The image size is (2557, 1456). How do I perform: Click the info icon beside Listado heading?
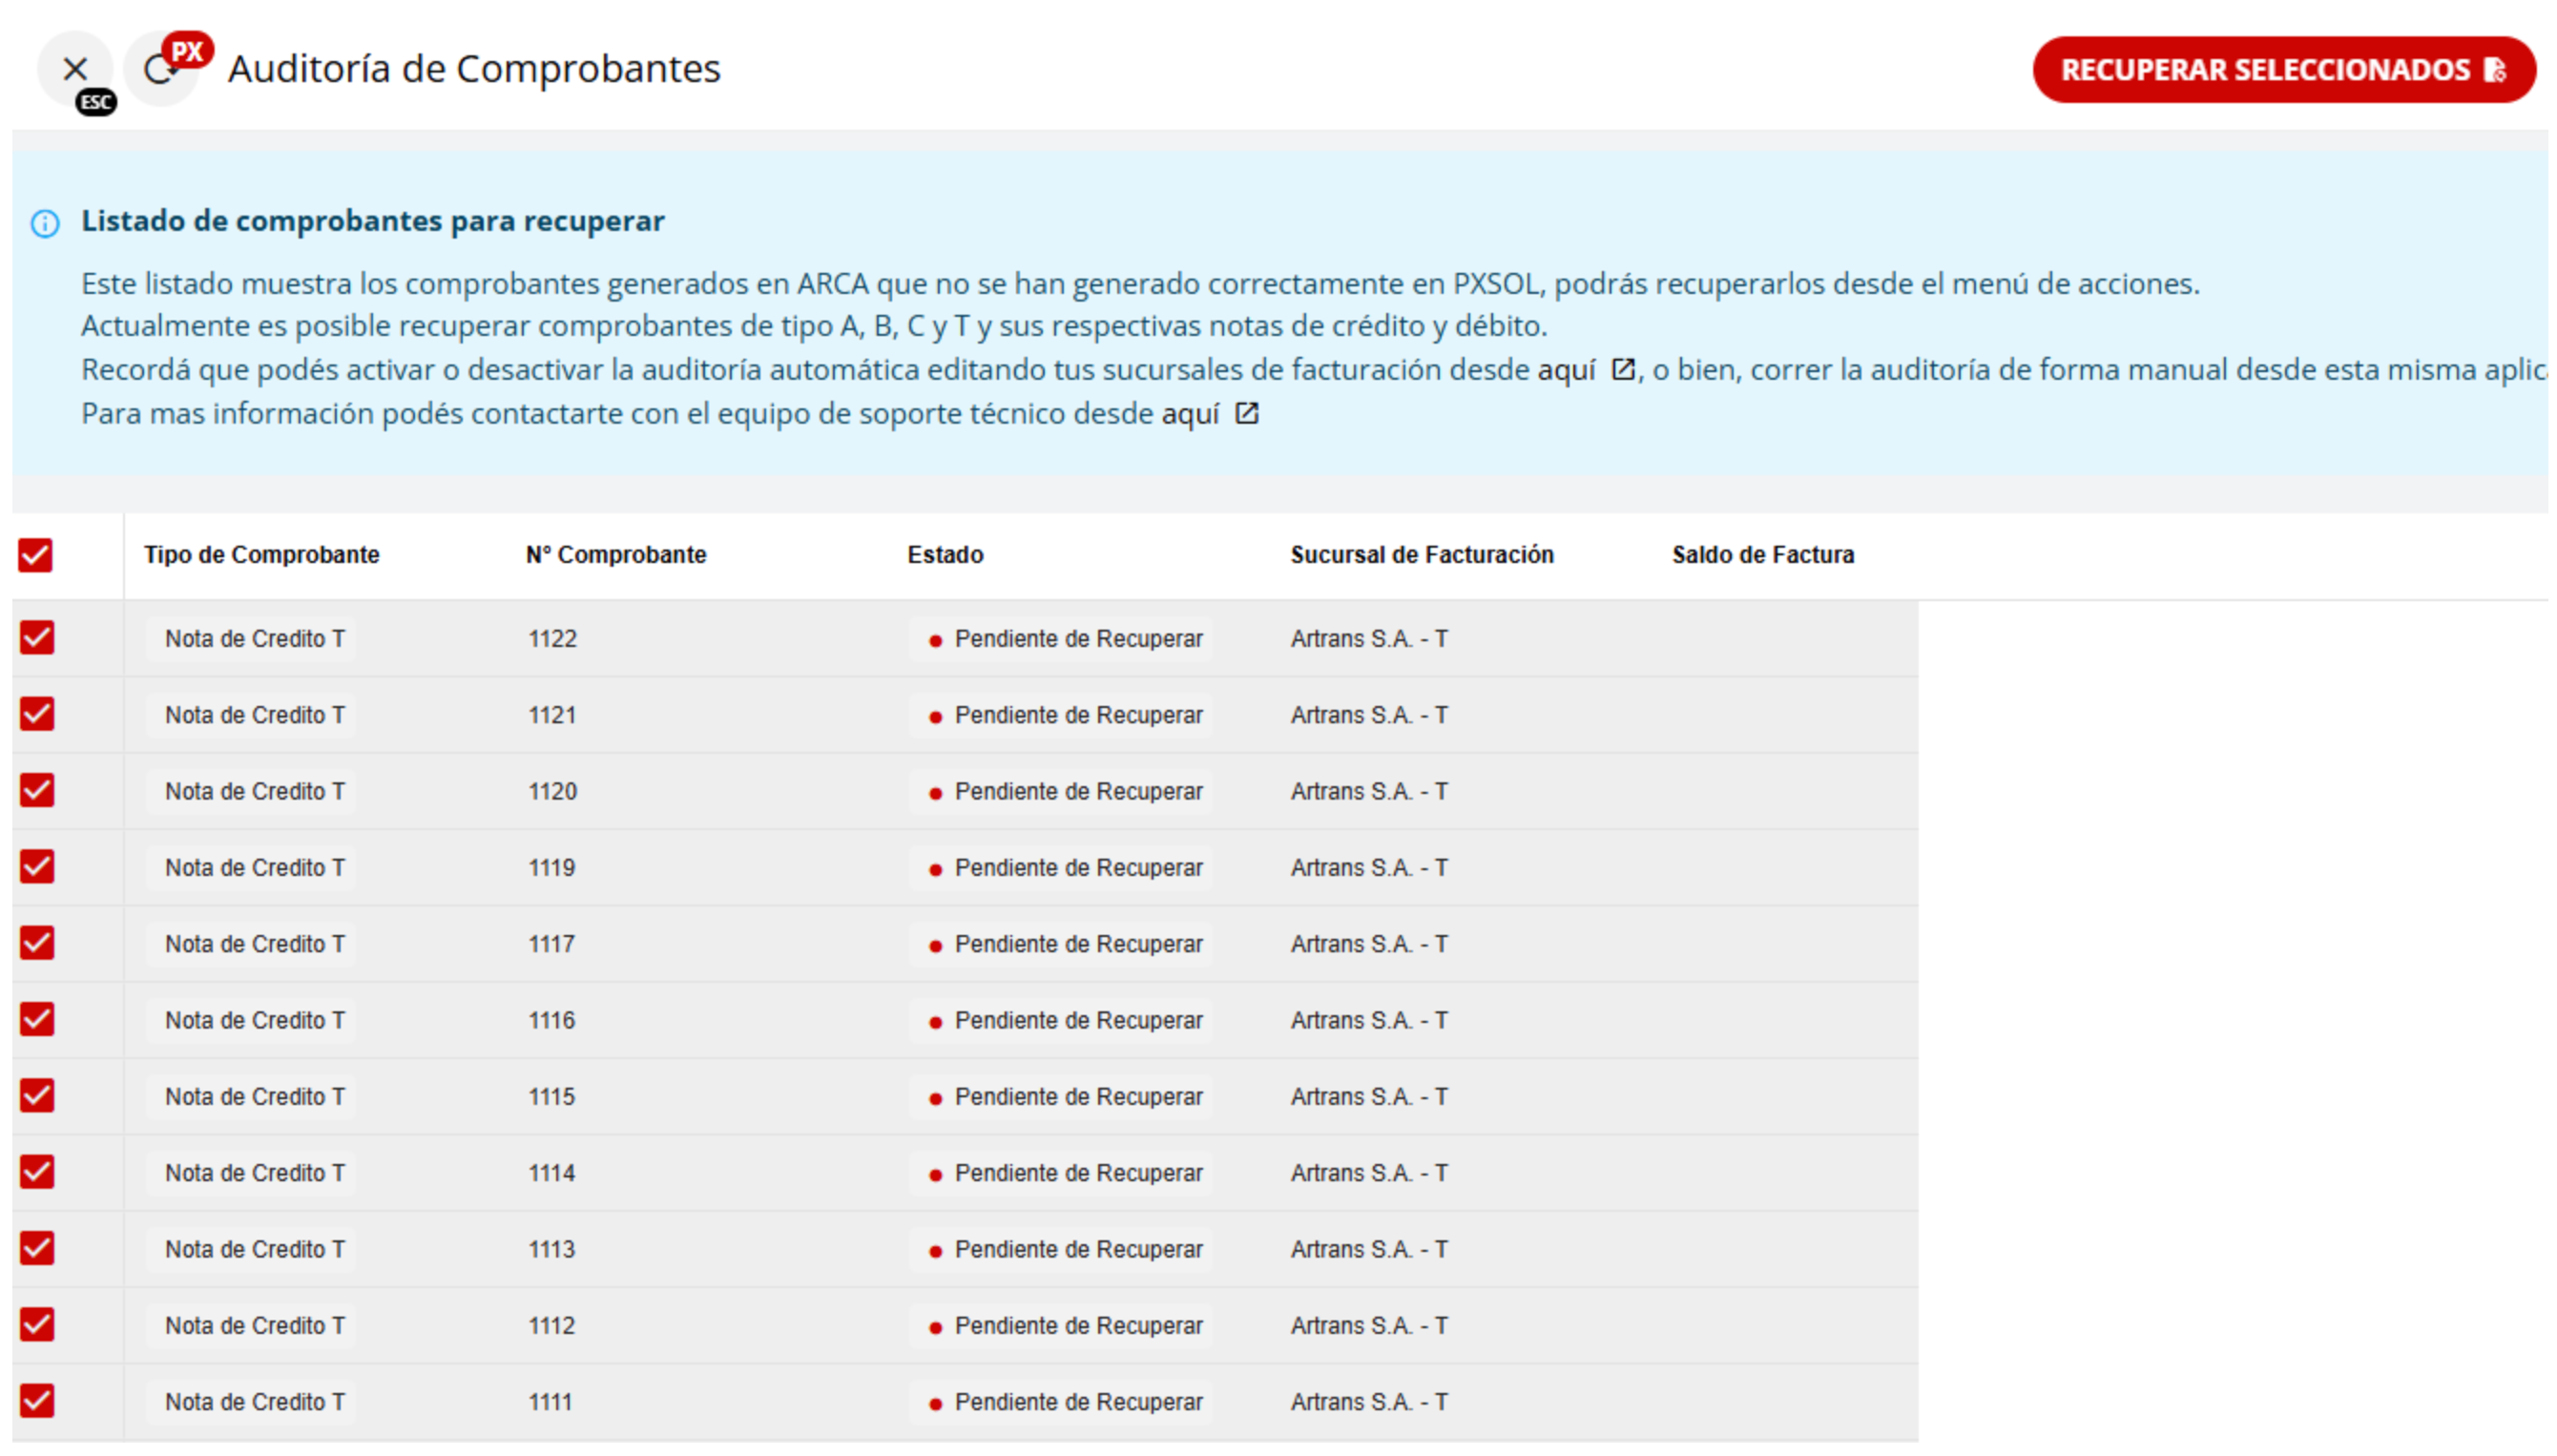(45, 222)
